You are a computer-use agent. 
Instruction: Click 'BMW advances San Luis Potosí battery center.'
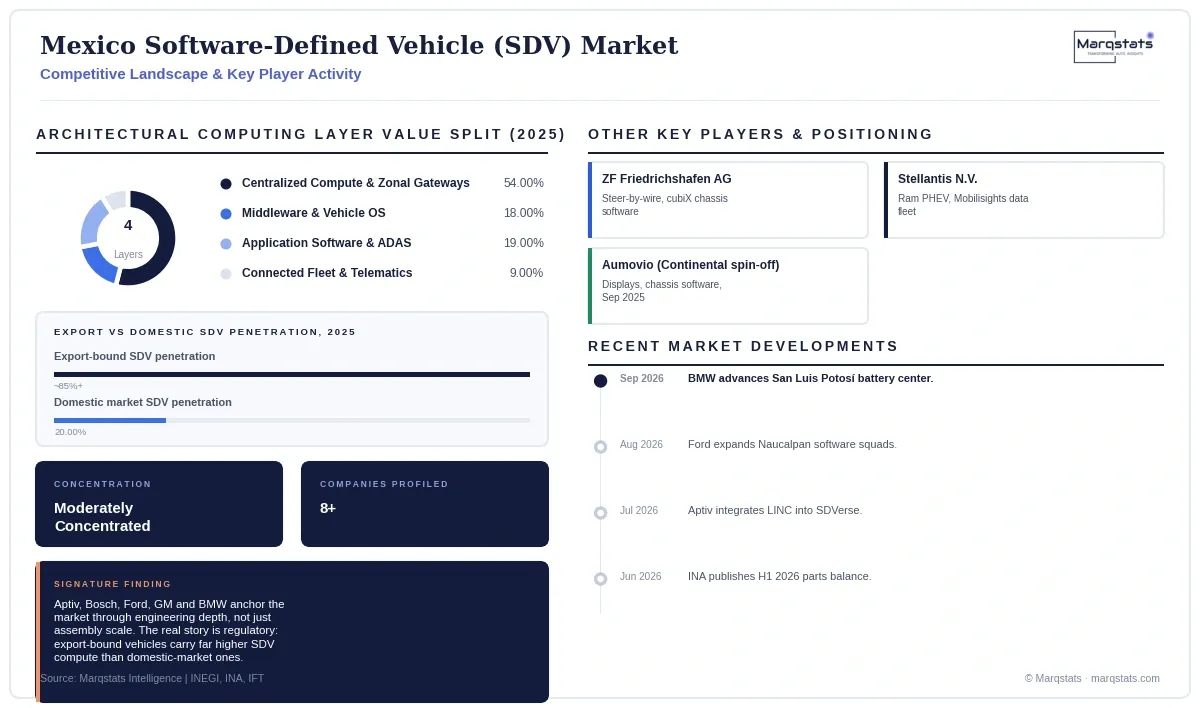click(x=810, y=378)
